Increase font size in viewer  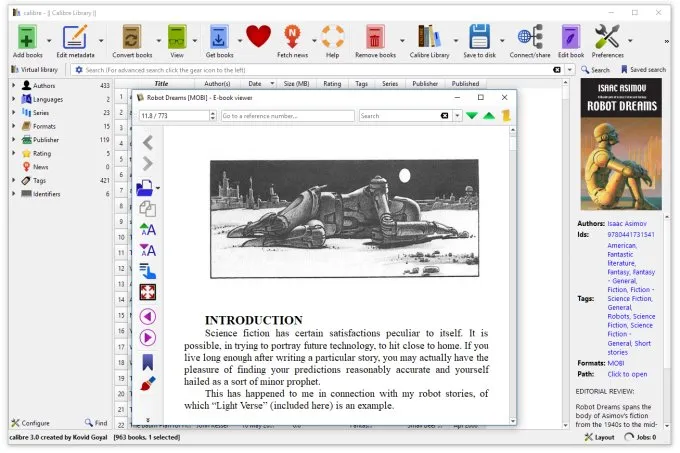tap(147, 229)
